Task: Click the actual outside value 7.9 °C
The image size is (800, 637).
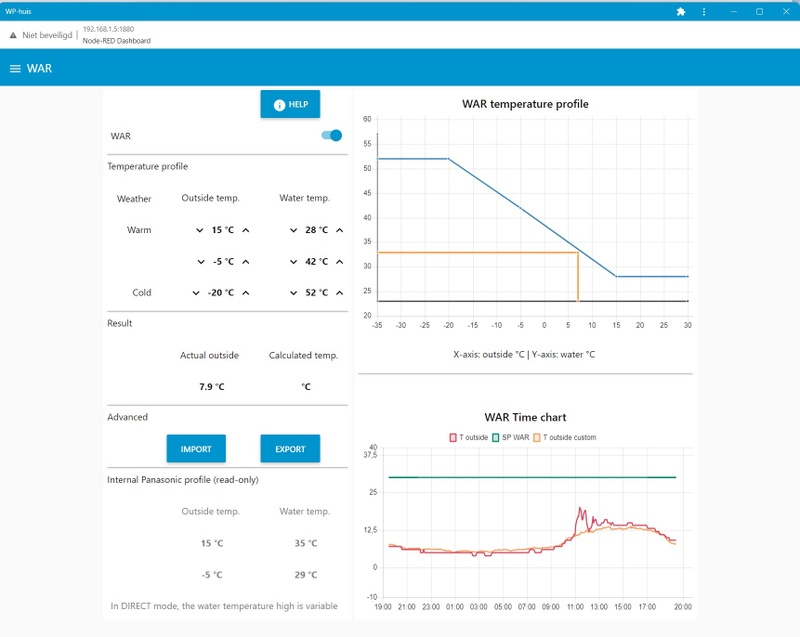Action: pyautogui.click(x=211, y=387)
